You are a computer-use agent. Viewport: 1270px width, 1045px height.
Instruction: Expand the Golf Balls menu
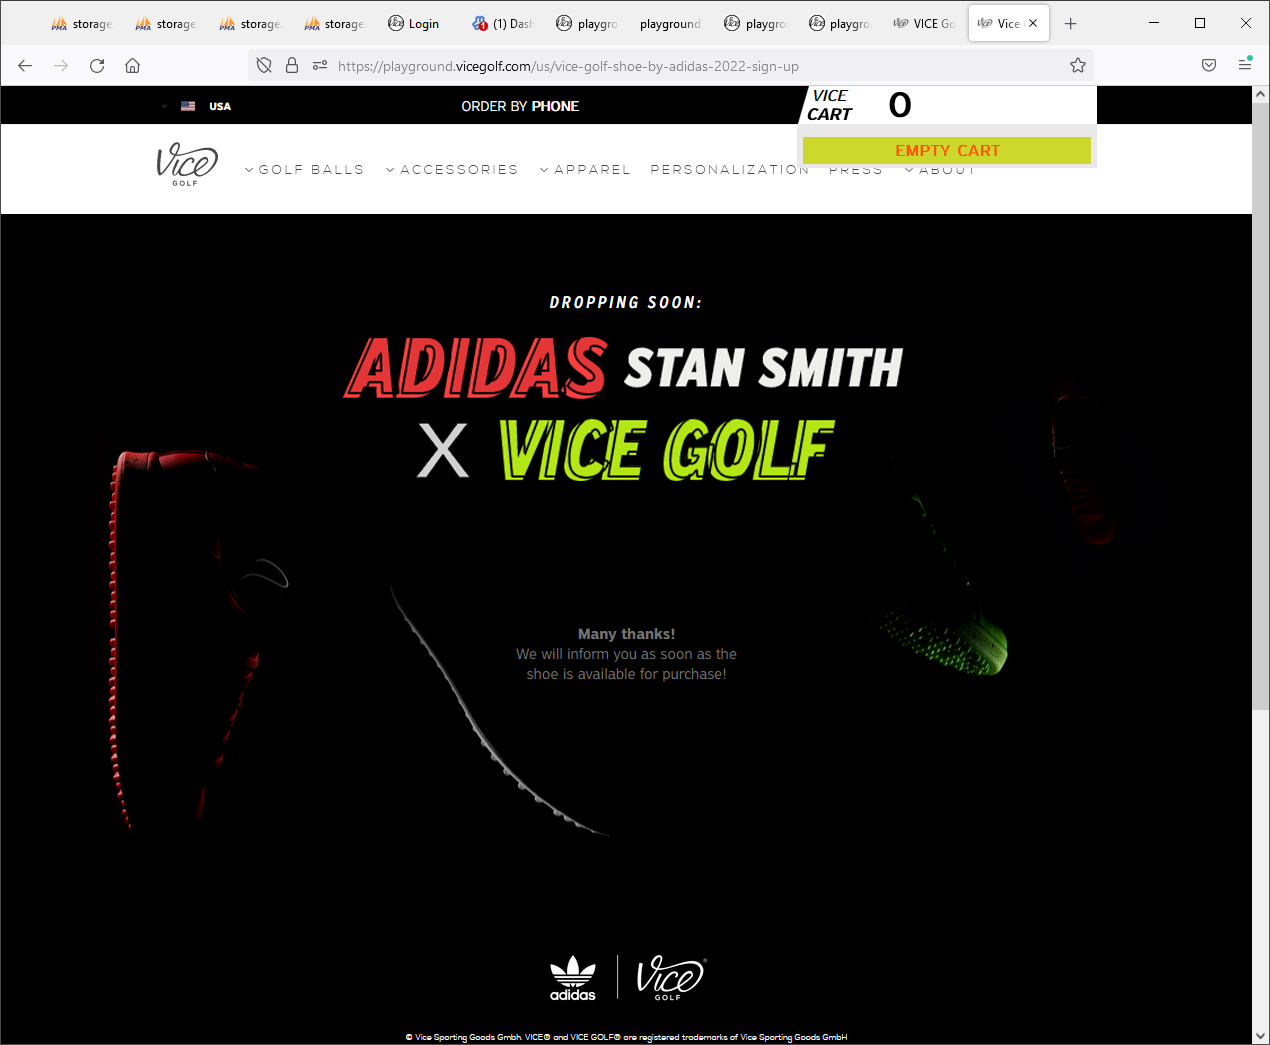(305, 170)
